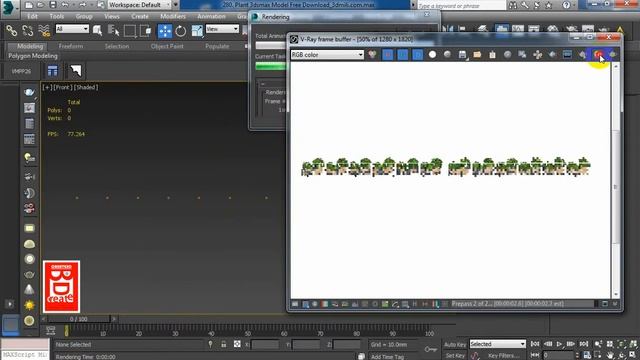Click the Set Key button
640x360 pixels.
click(455, 356)
